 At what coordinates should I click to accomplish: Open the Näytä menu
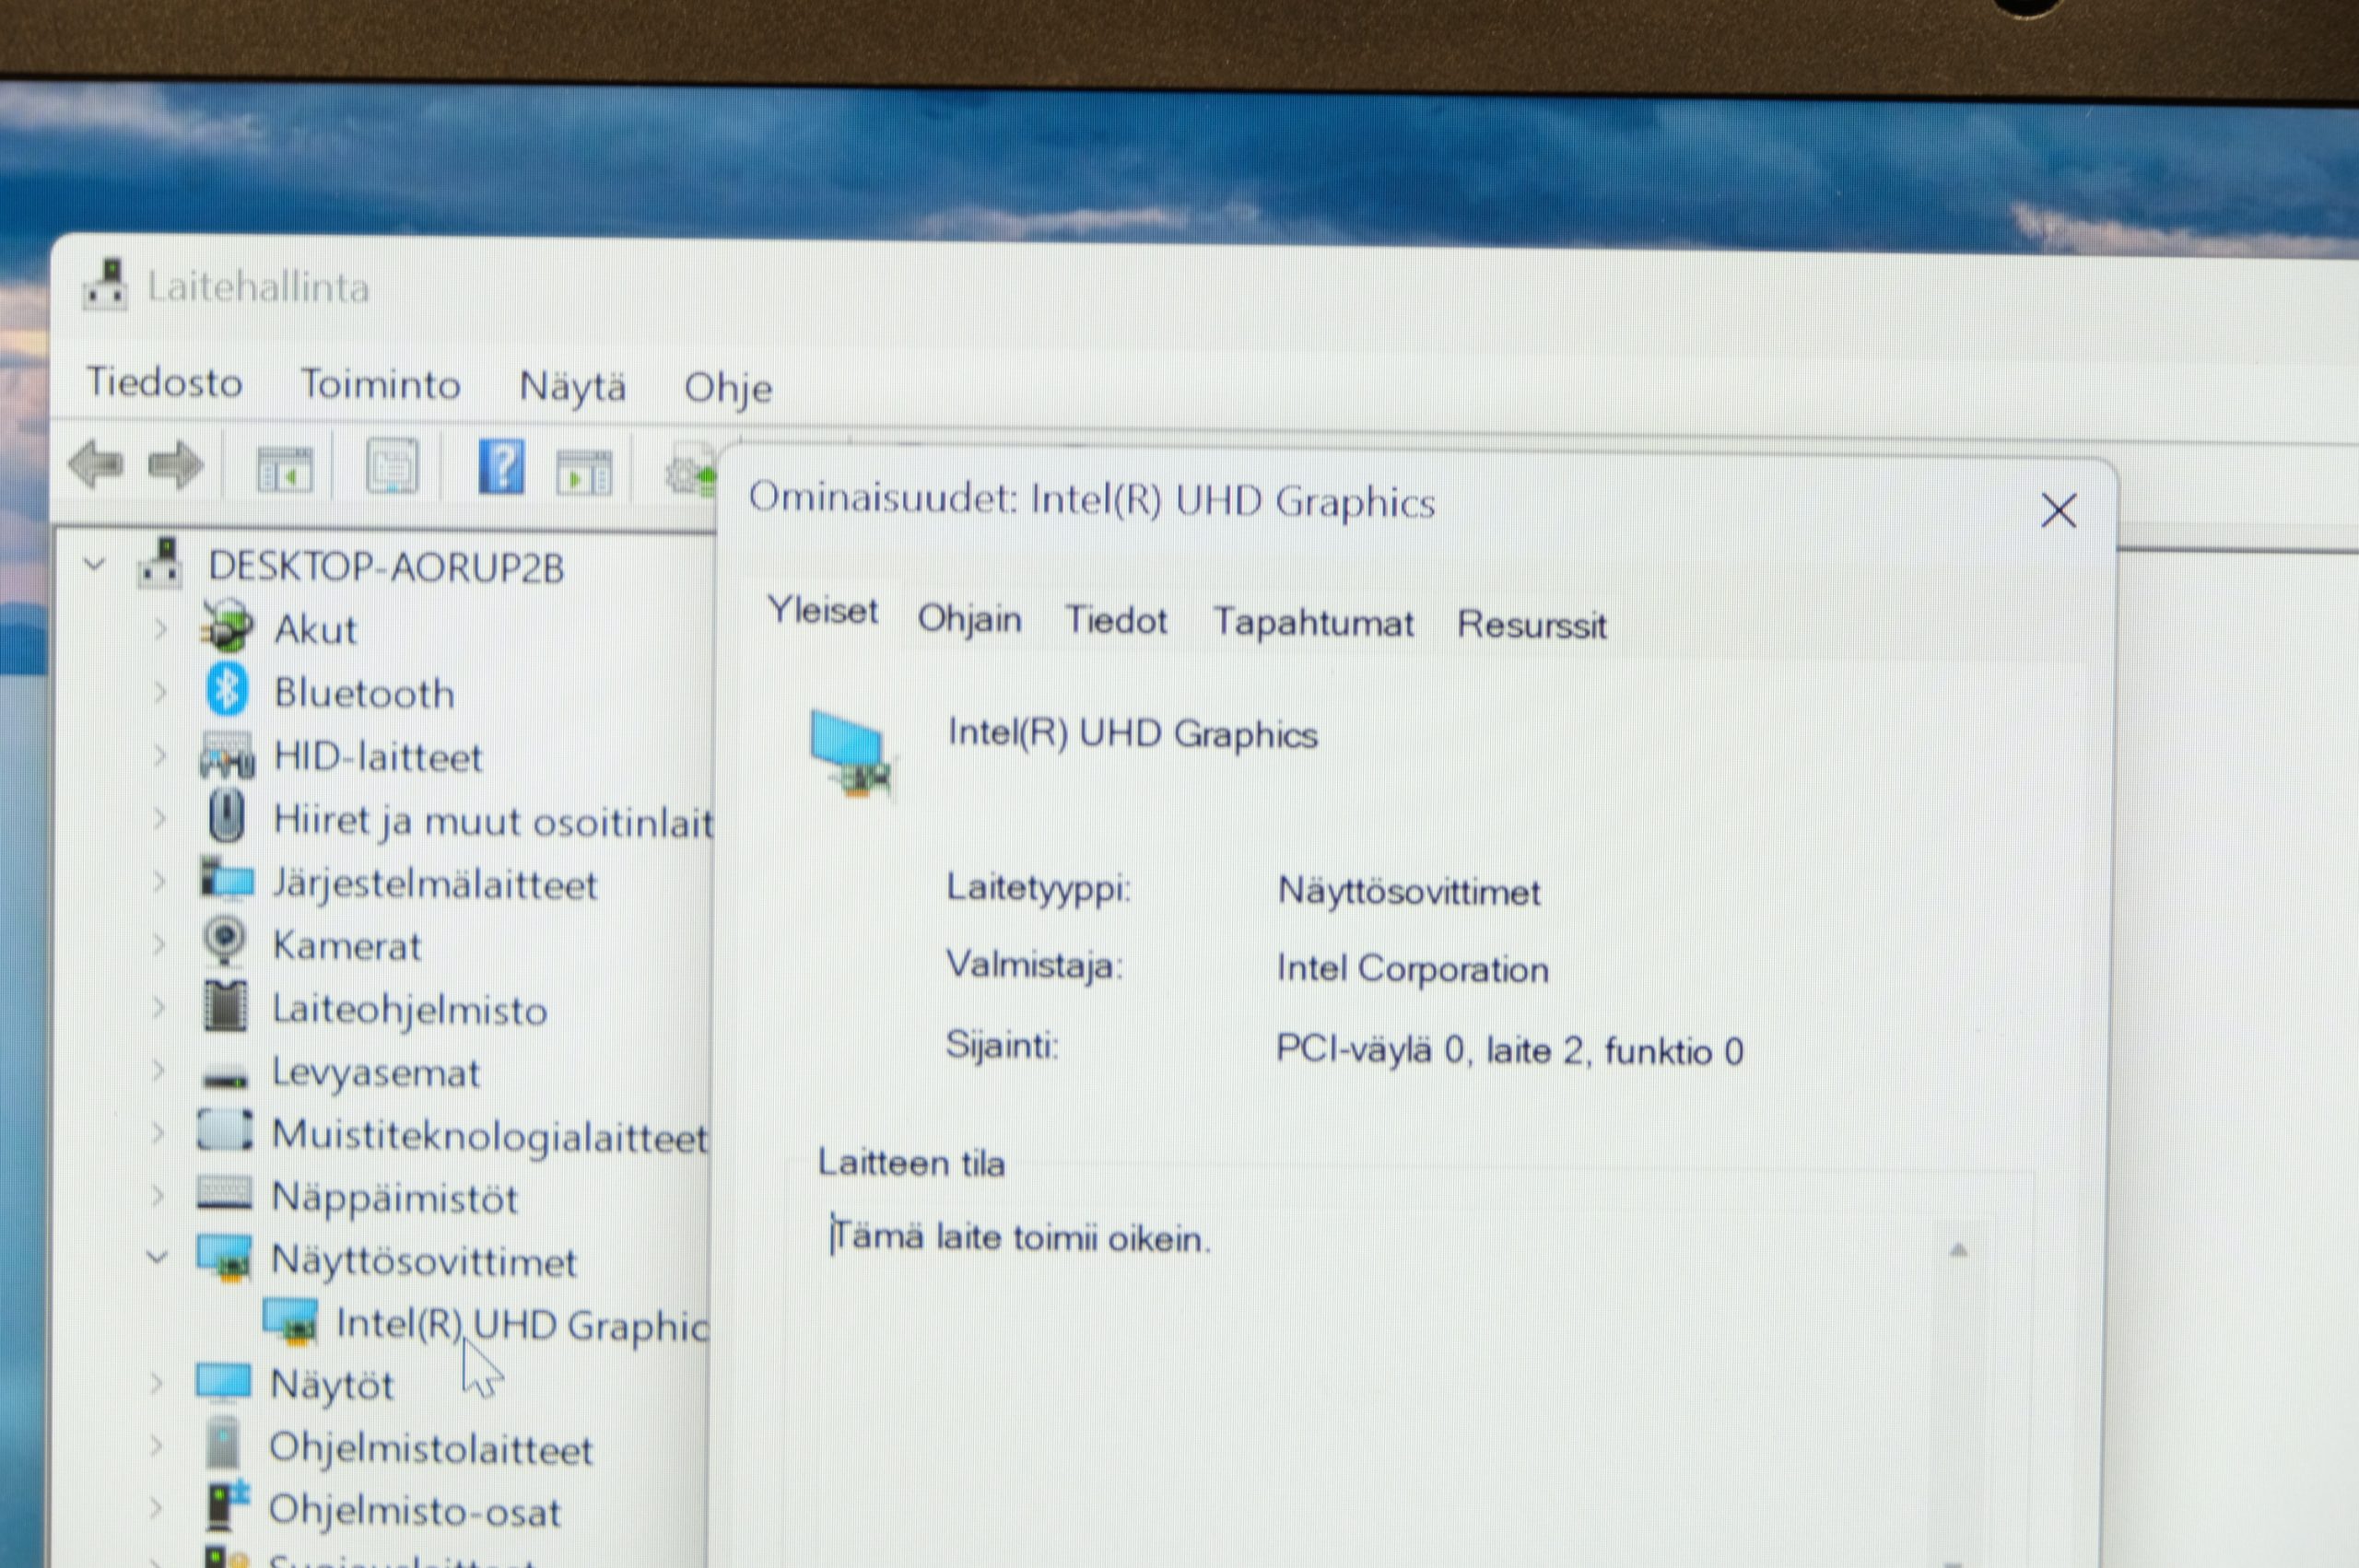tap(573, 388)
